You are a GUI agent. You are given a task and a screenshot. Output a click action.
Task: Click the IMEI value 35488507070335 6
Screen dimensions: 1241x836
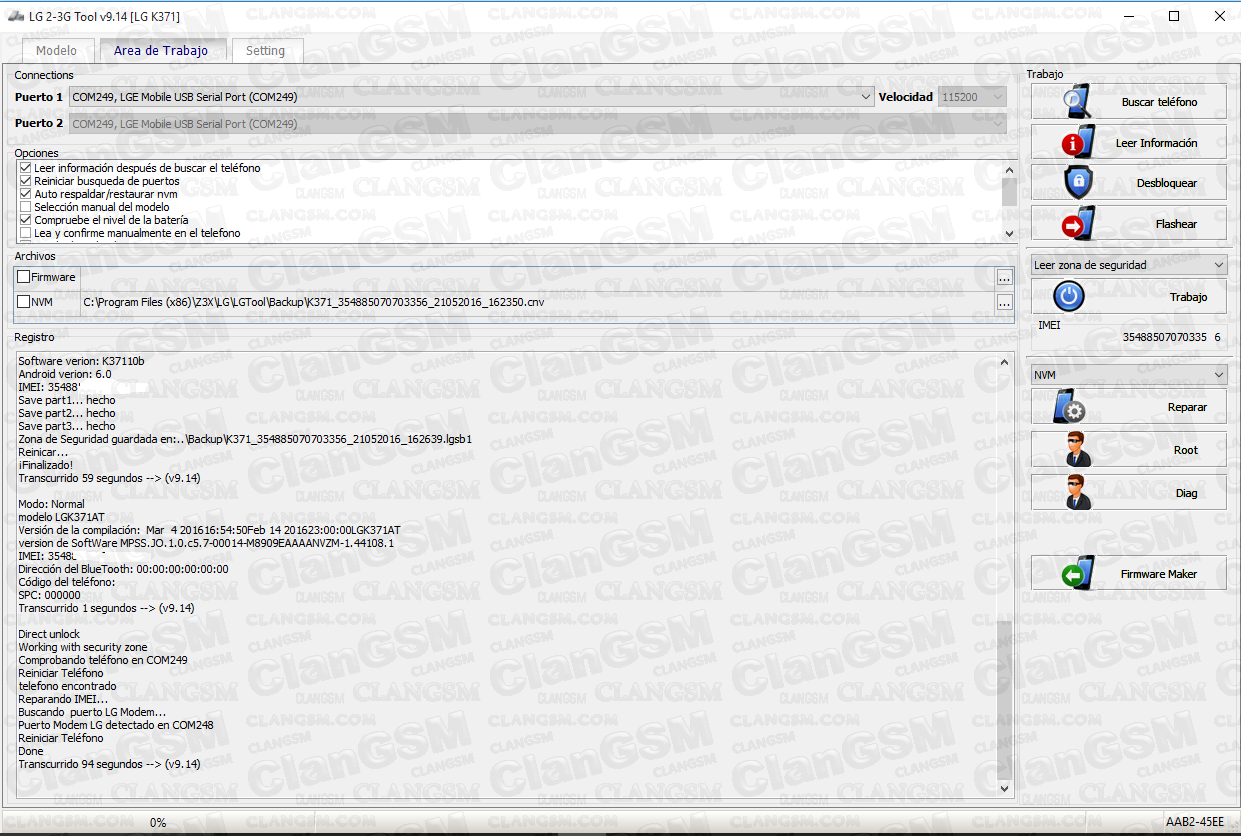click(1171, 337)
